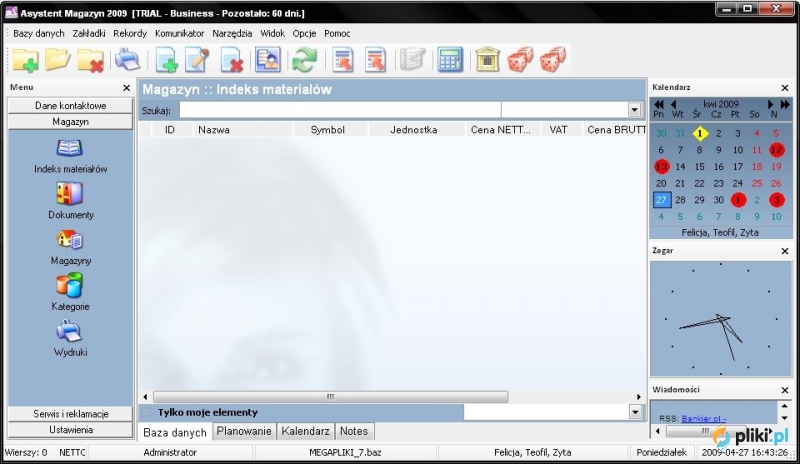Click the header checkbox column left of ID
800x464 pixels.
pyautogui.click(x=145, y=130)
